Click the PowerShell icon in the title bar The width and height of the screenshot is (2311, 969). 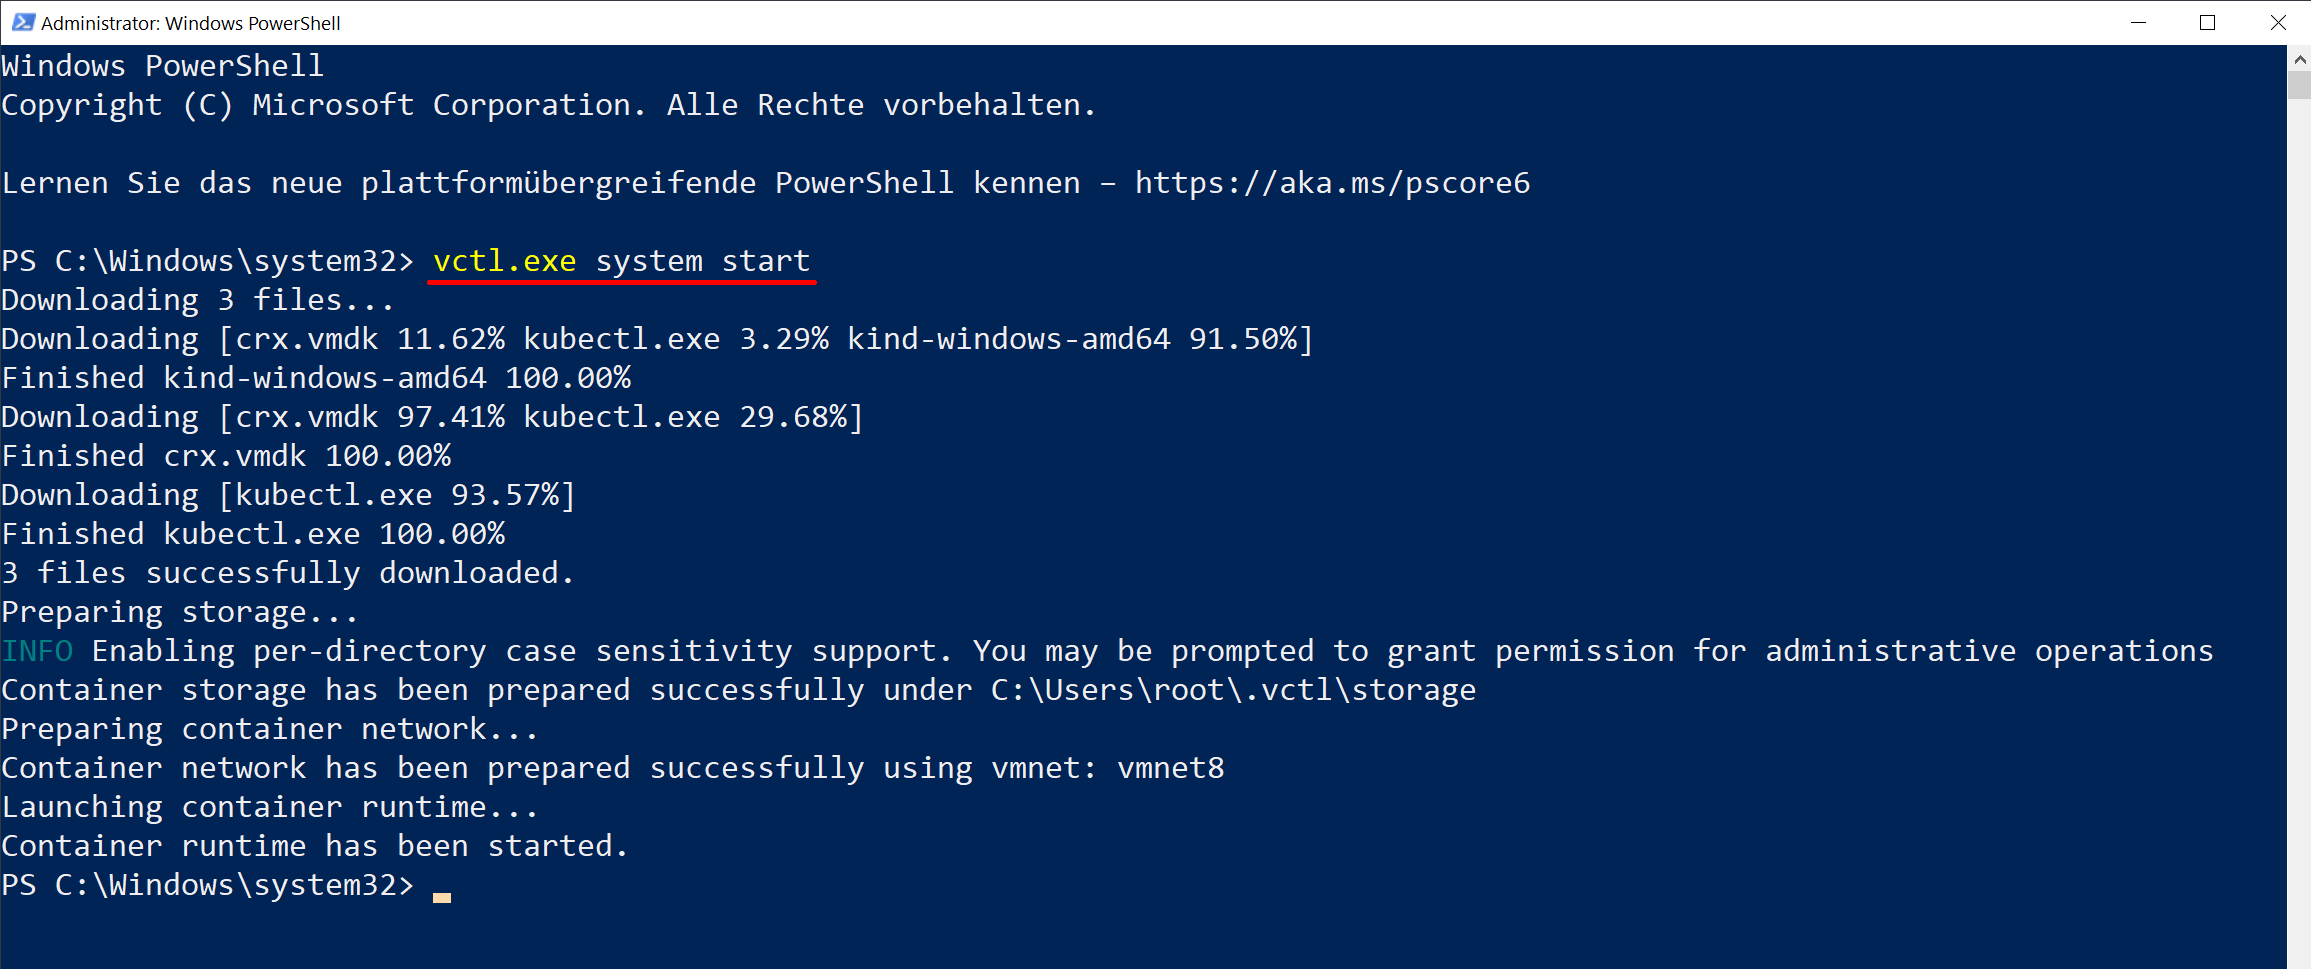22,22
